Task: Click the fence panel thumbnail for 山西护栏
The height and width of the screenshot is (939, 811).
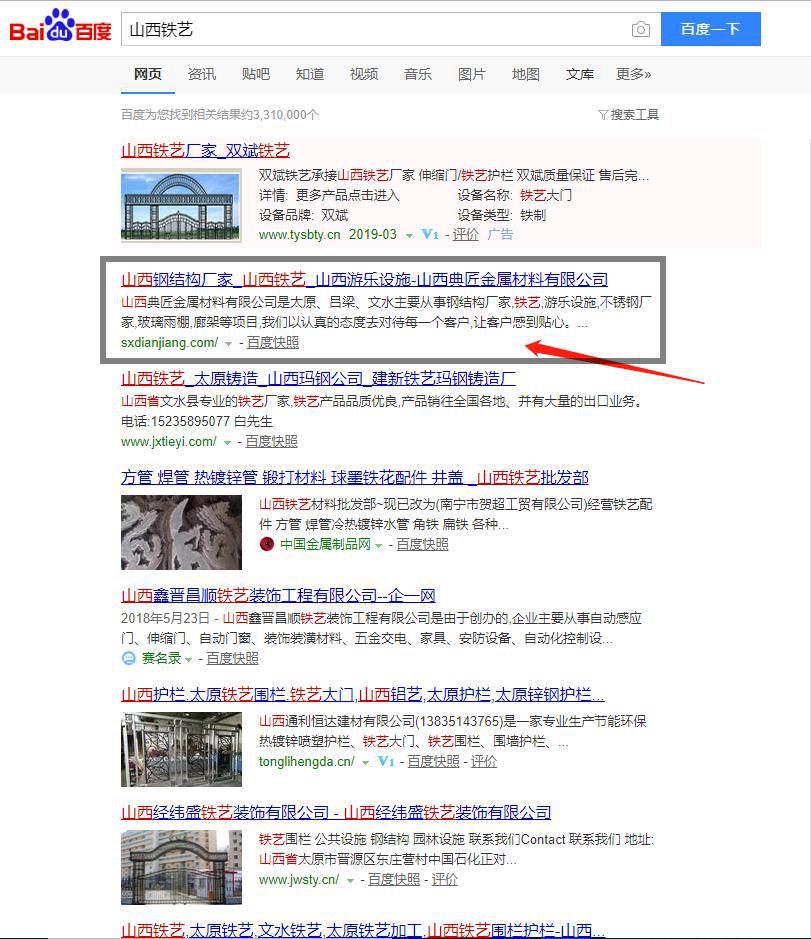Action: (x=181, y=749)
